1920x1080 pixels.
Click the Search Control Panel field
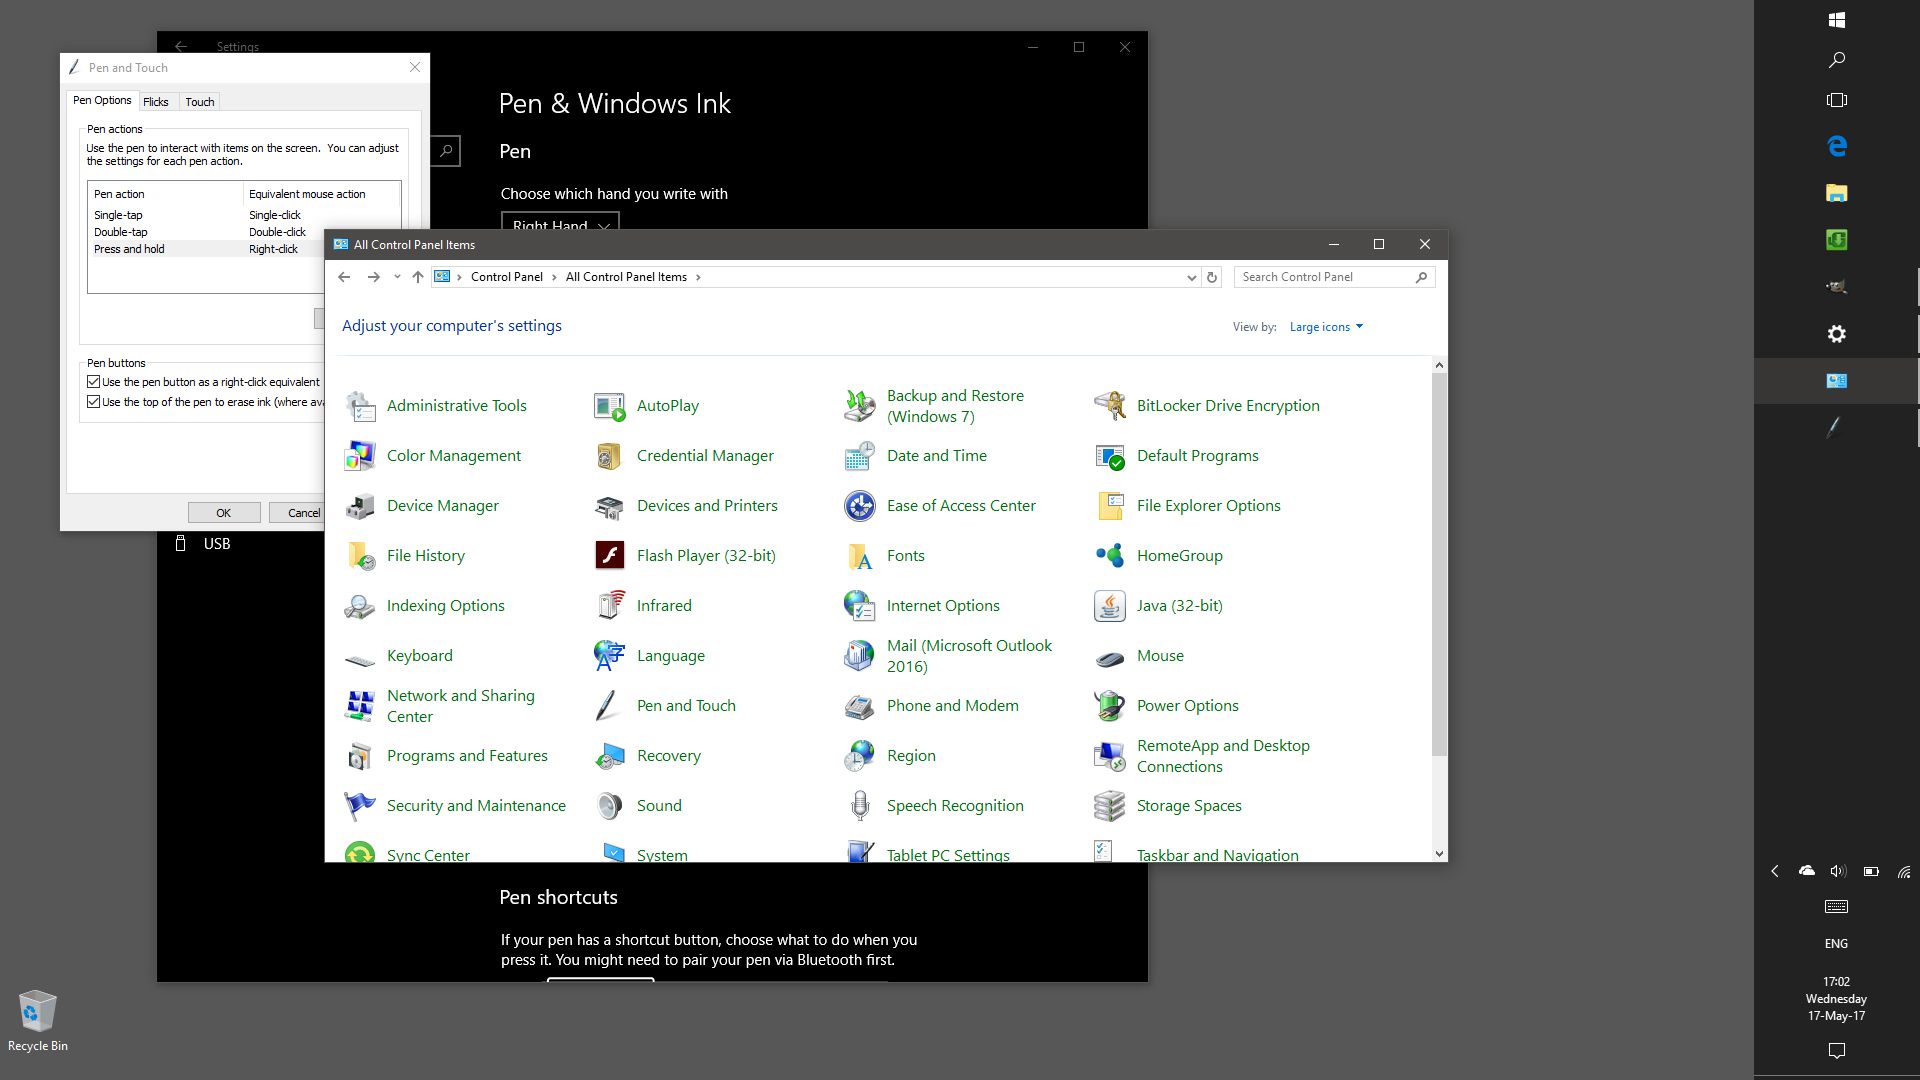[1334, 277]
